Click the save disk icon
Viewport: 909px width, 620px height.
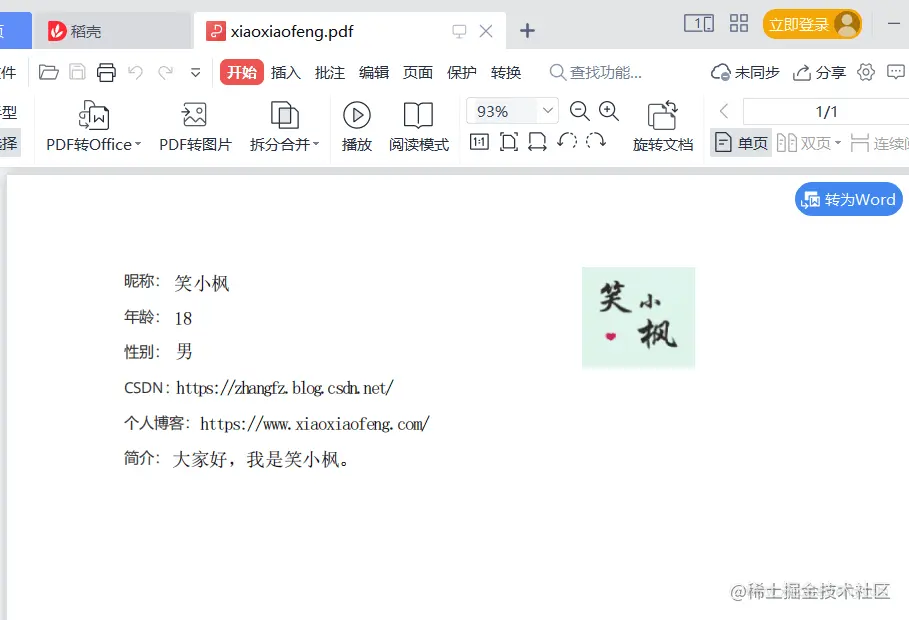coord(77,72)
